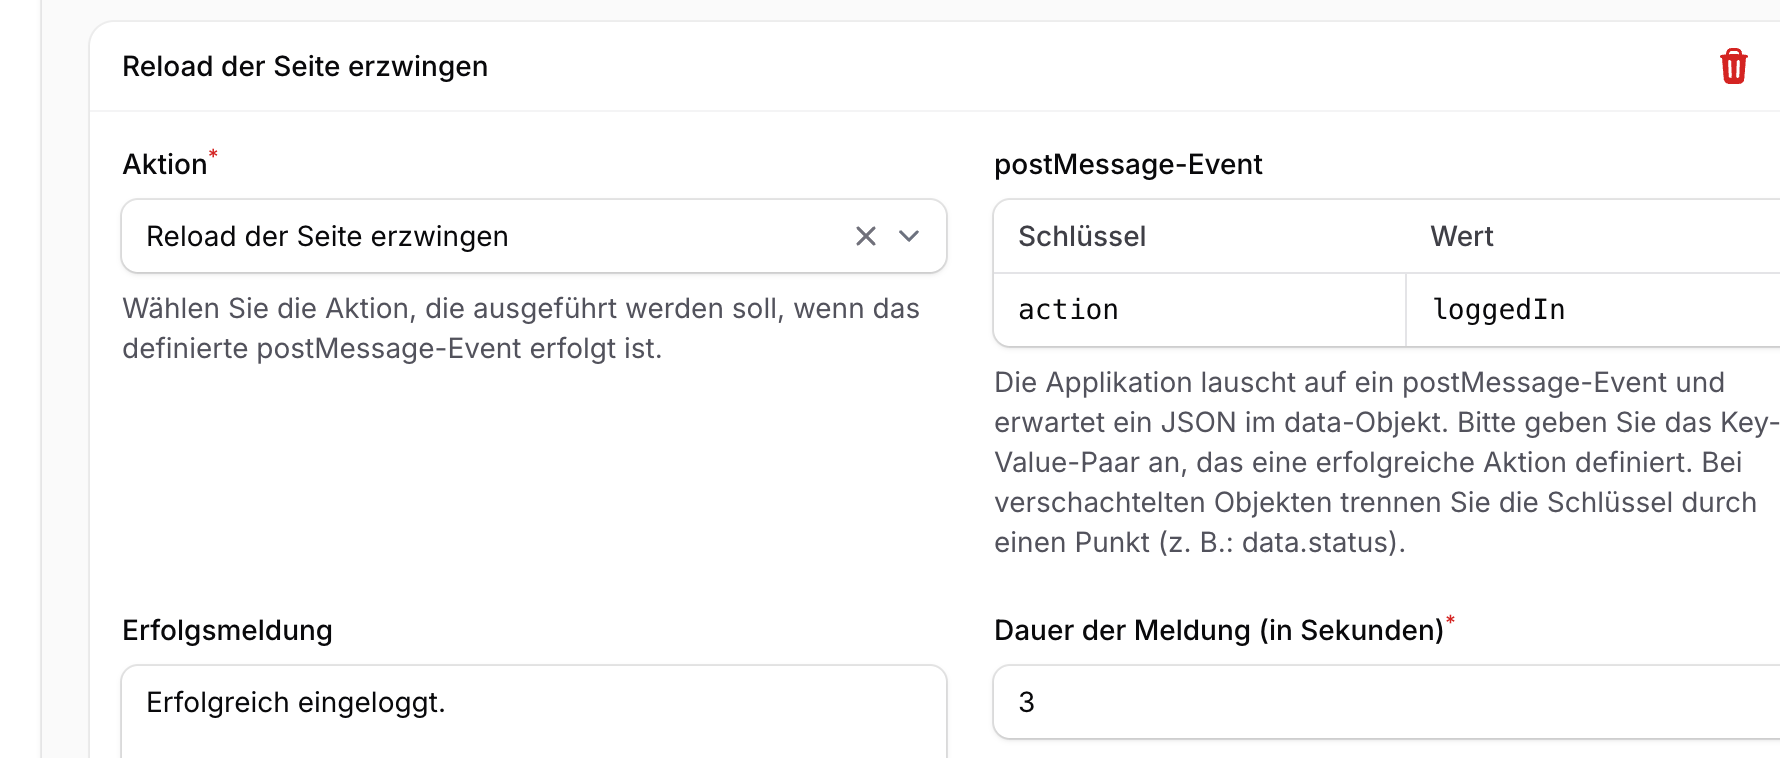The image size is (1780, 758).
Task: Click the 'Dauer der Meldung (in Sekunden)' label
Action: 1219,630
